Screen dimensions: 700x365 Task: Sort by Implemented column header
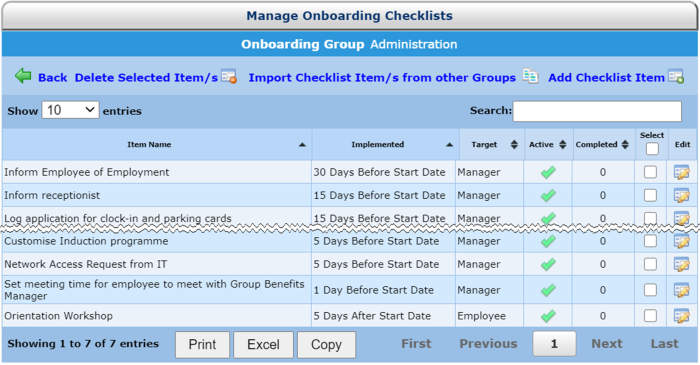(386, 145)
